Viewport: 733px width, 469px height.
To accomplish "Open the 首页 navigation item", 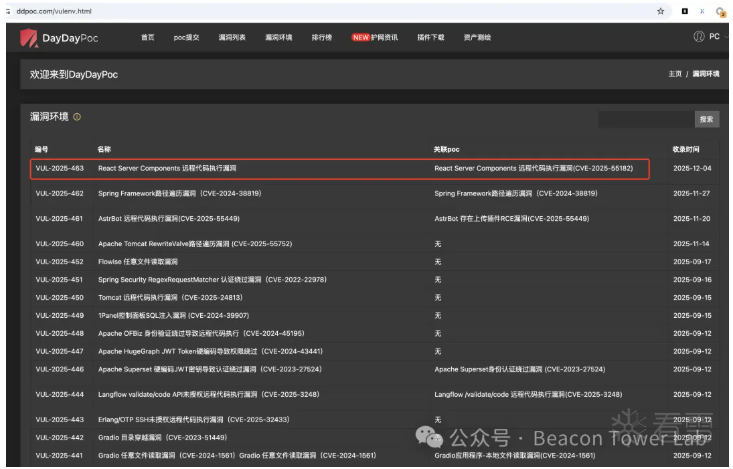I will [148, 37].
